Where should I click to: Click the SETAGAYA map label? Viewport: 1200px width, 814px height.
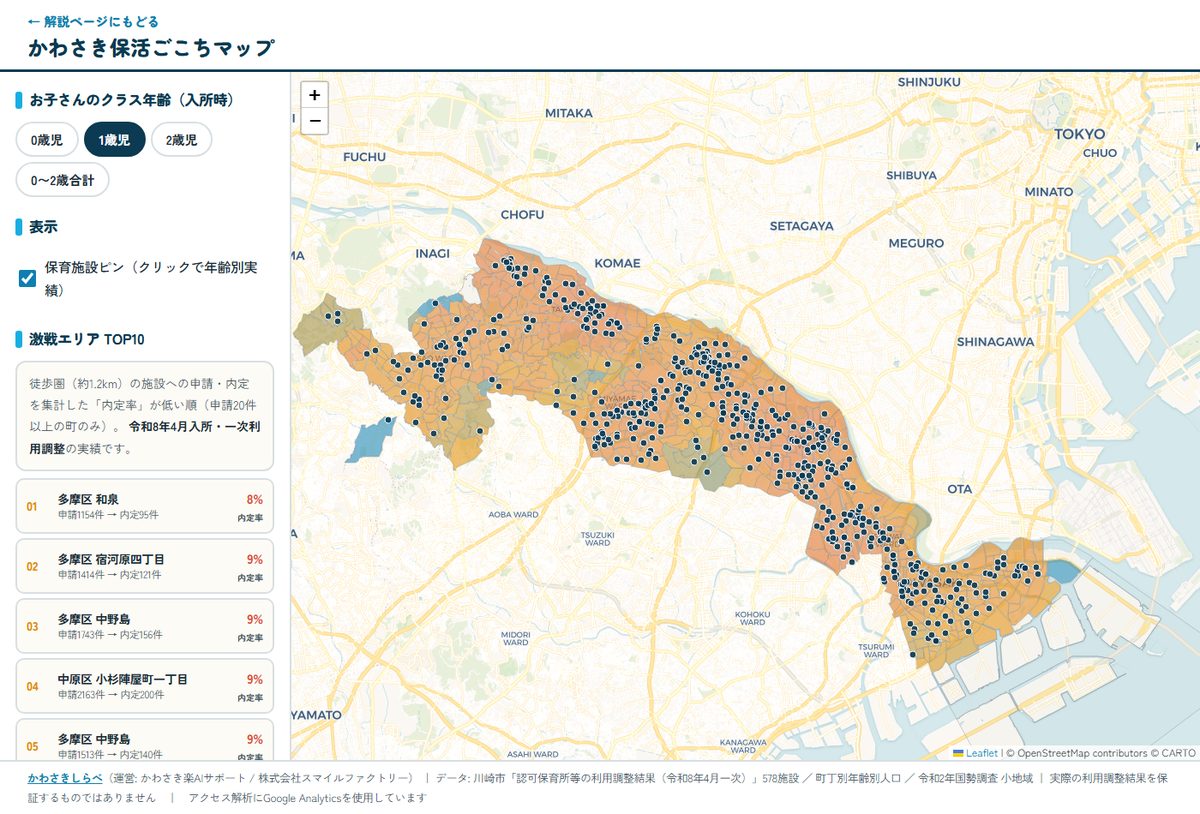(801, 226)
